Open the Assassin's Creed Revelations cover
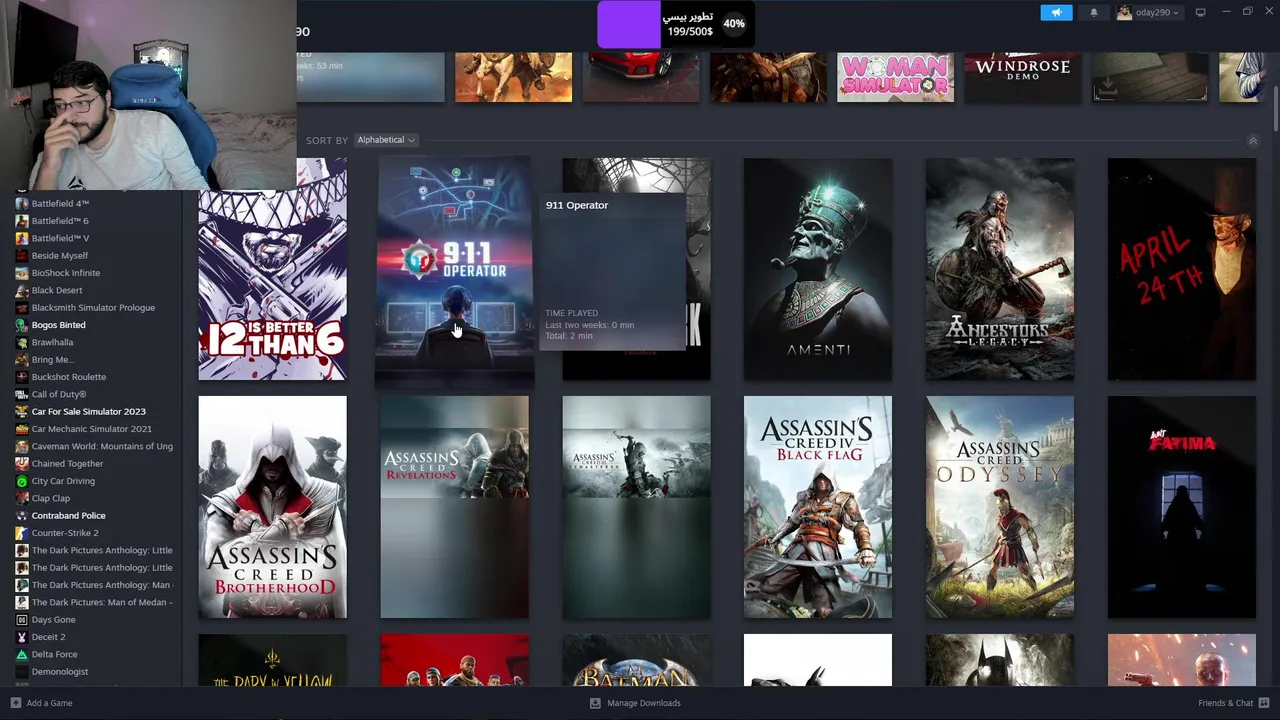 (454, 507)
